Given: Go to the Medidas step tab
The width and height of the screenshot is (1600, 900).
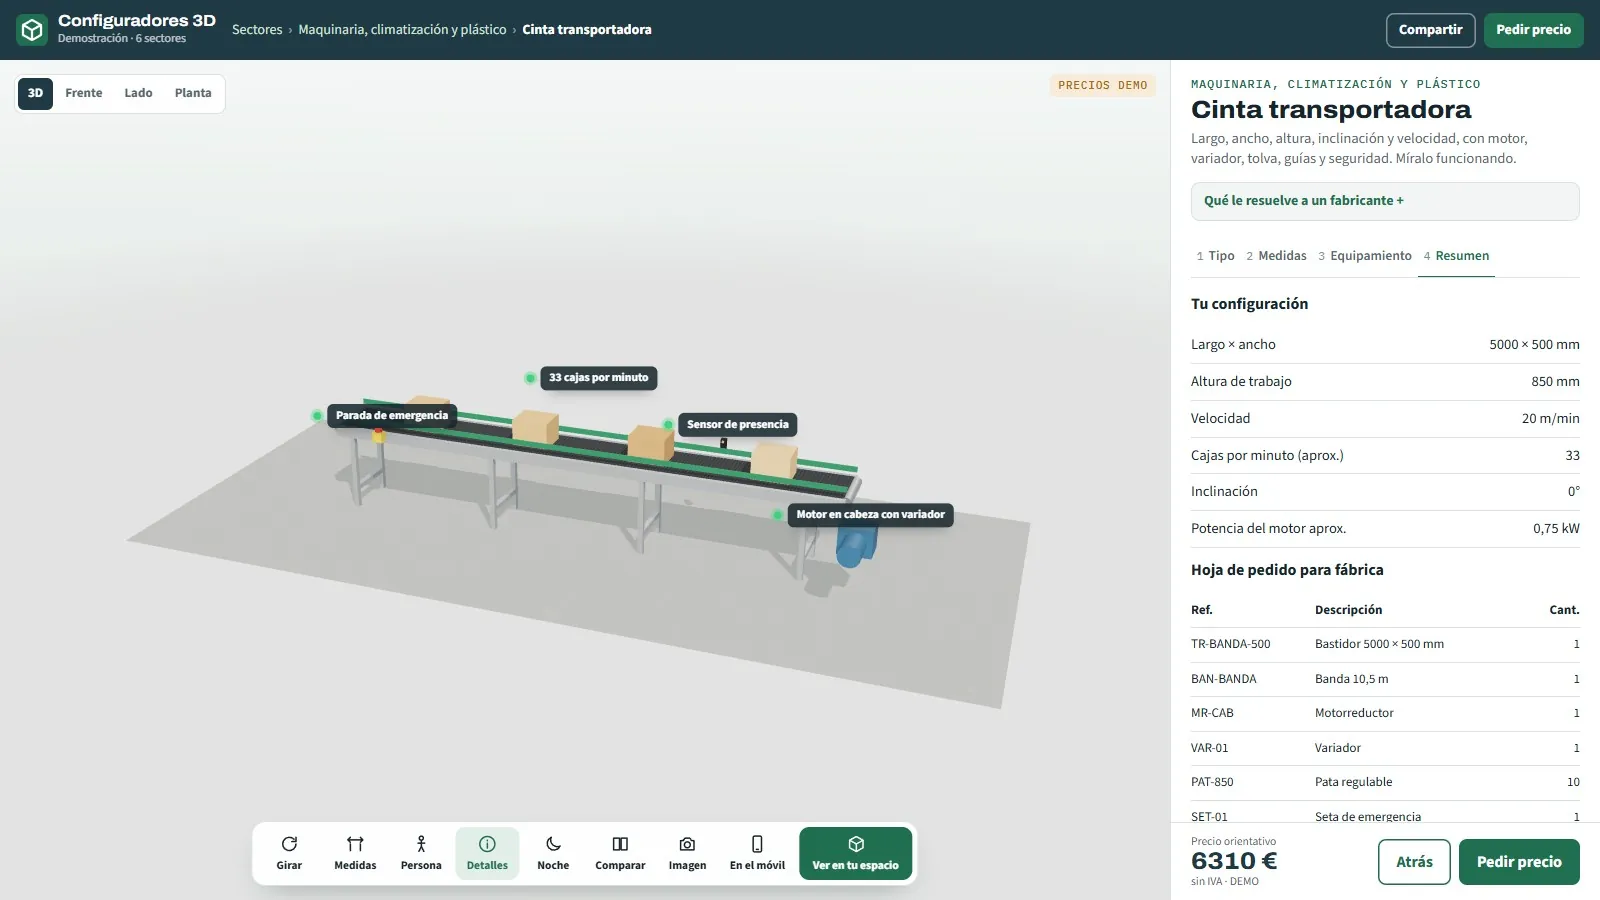Looking at the screenshot, I should 1276,256.
